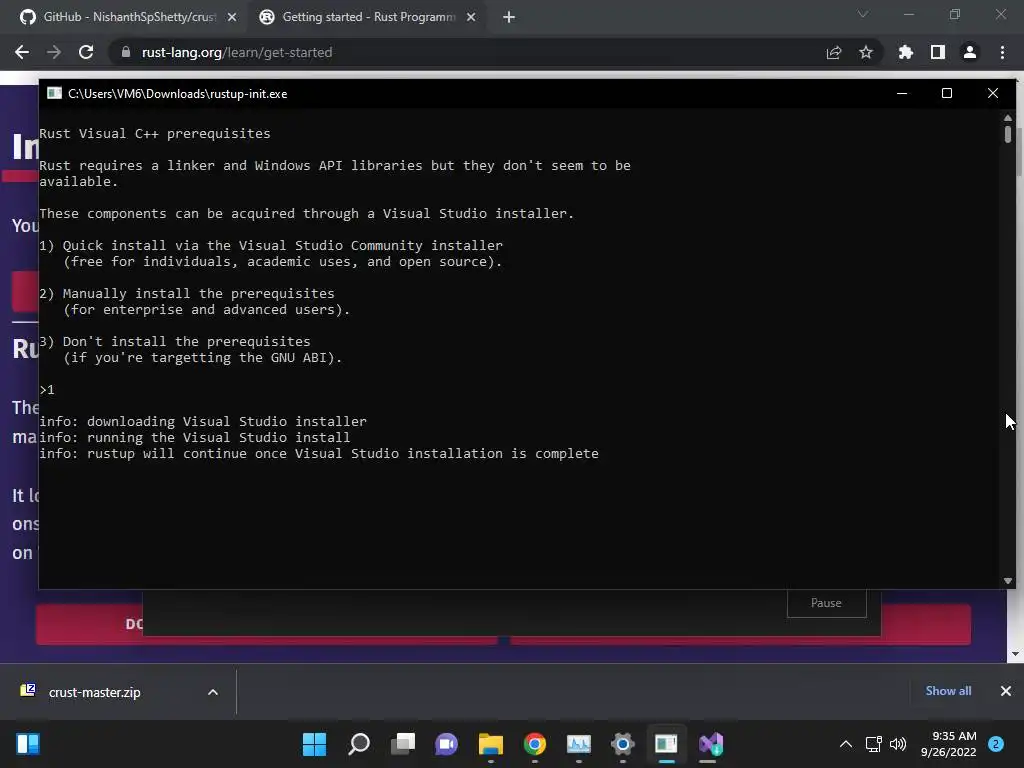Open Chrome tab search chevron
The height and width of the screenshot is (768, 1024).
pos(863,14)
